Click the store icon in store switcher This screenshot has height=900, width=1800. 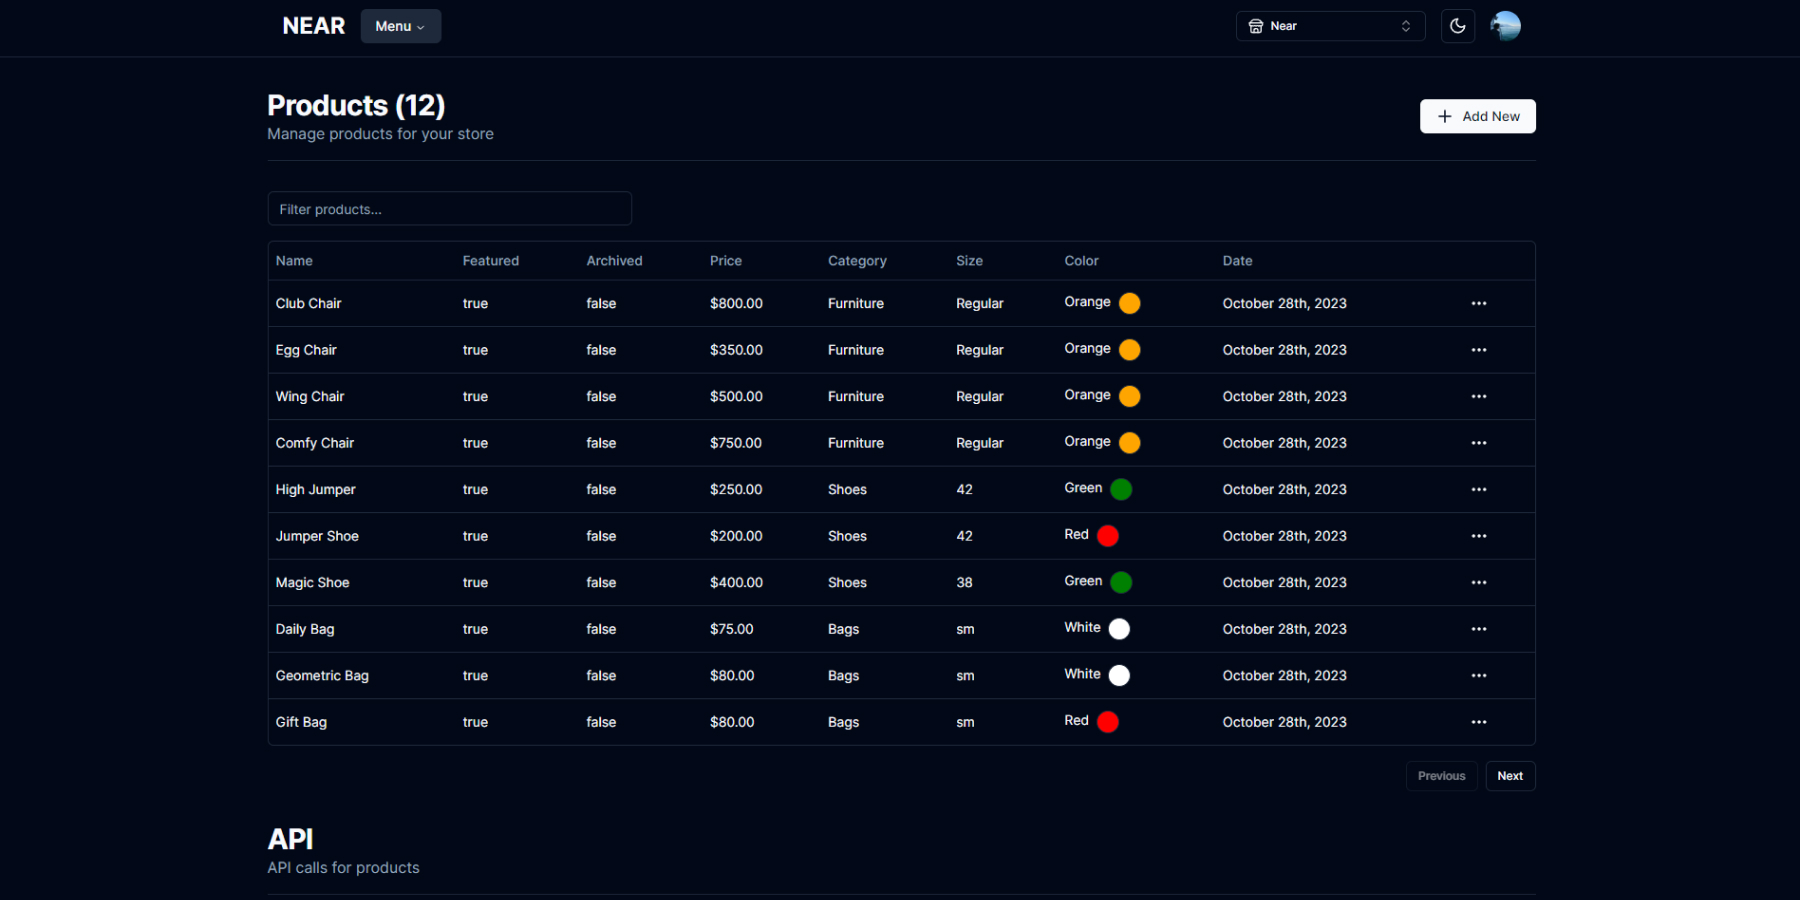(1256, 26)
